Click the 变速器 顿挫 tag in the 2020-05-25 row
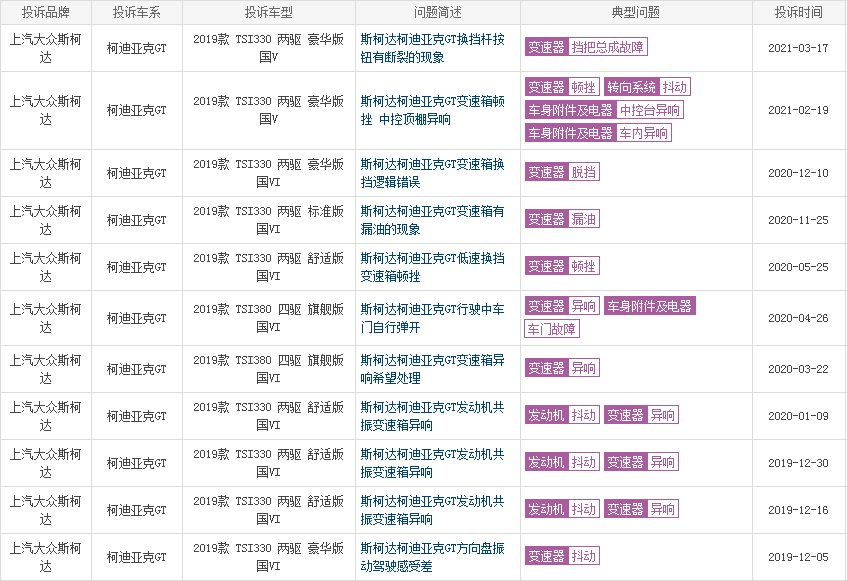 click(x=562, y=266)
